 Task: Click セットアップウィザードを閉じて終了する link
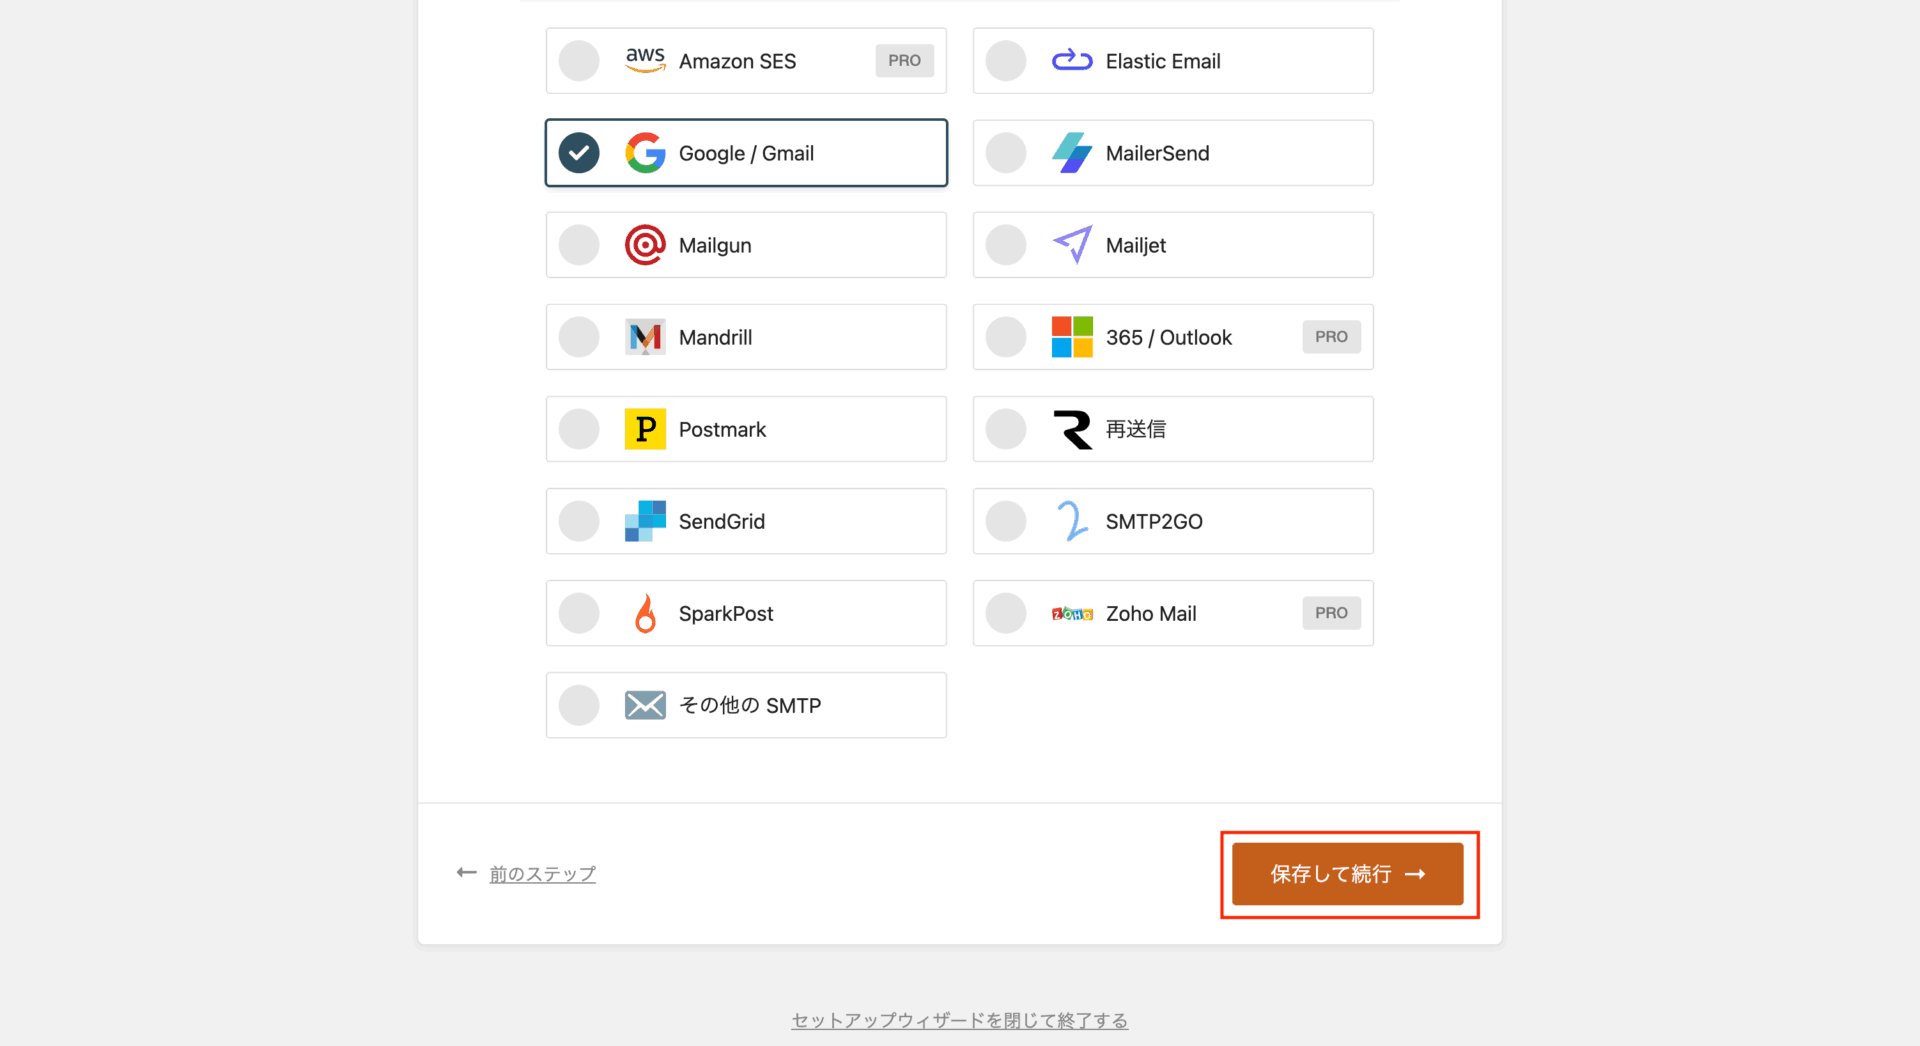point(959,1020)
